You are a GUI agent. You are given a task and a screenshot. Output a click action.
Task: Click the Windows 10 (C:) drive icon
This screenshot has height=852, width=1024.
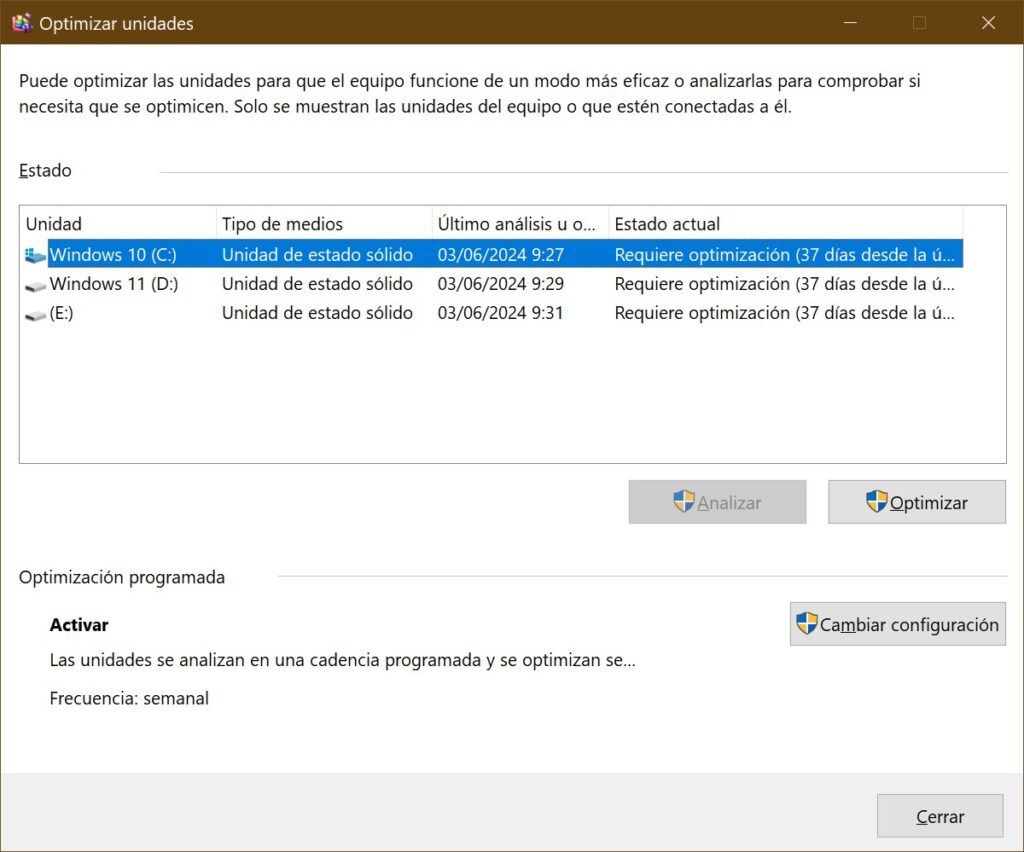click(33, 255)
